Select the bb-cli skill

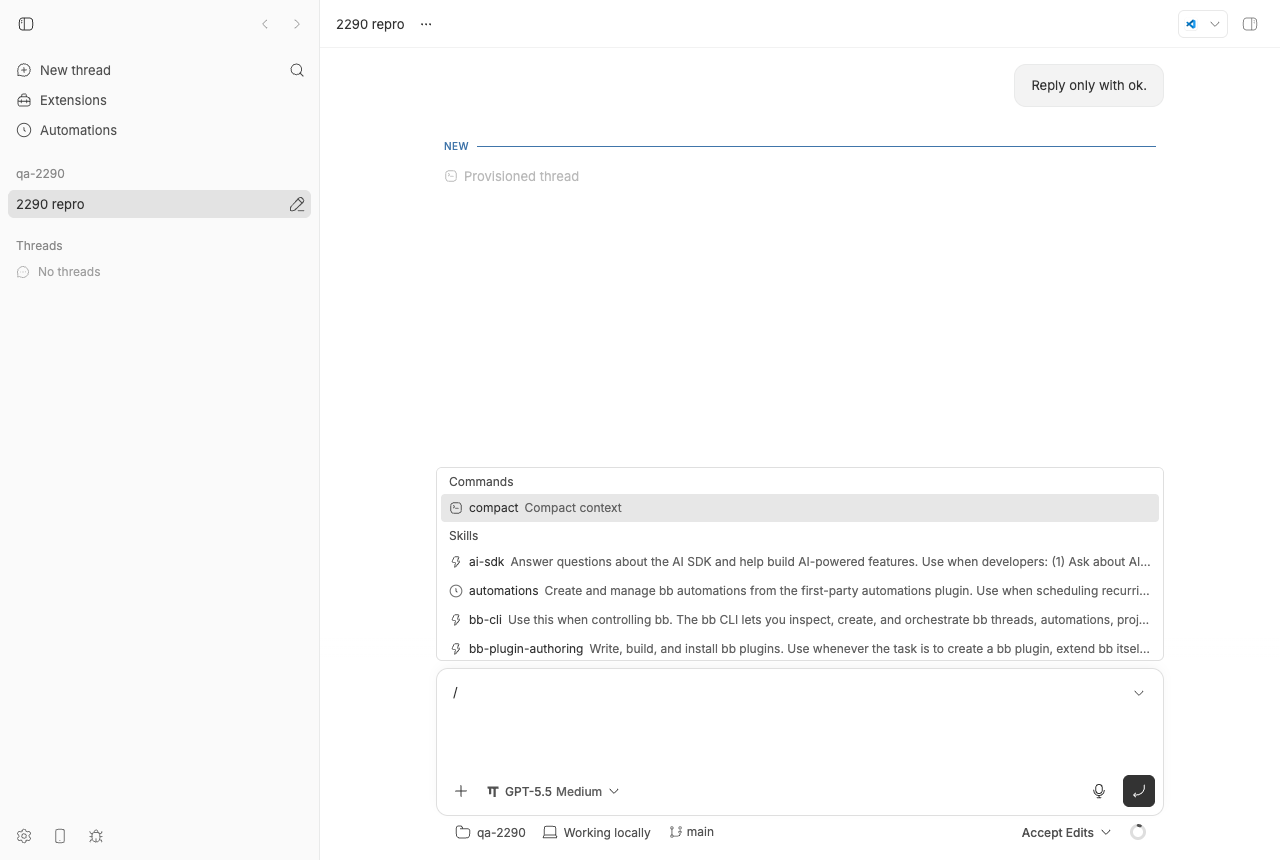click(800, 620)
